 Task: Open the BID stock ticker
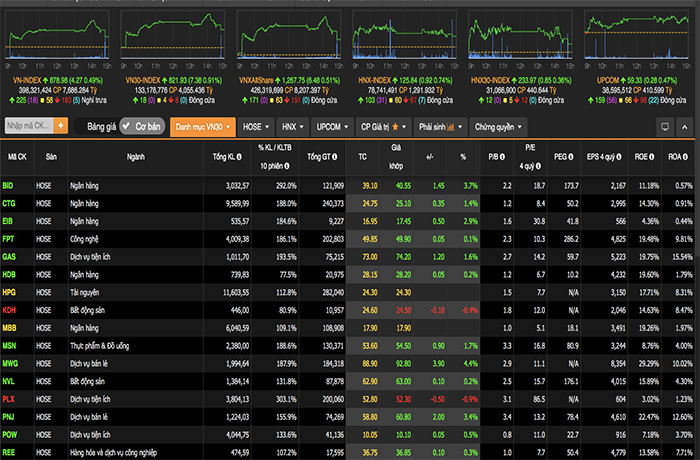(x=8, y=186)
